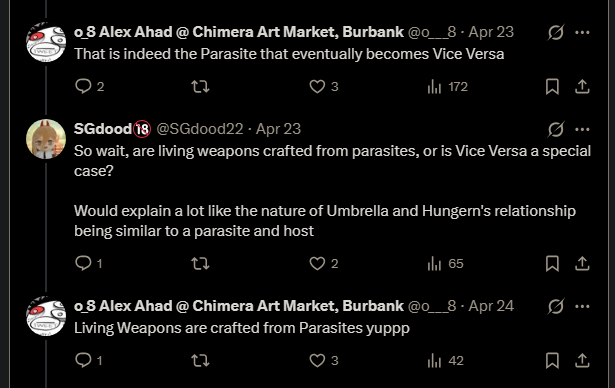View analytics showing 172 views
615x388 pixels.
pos(447,86)
